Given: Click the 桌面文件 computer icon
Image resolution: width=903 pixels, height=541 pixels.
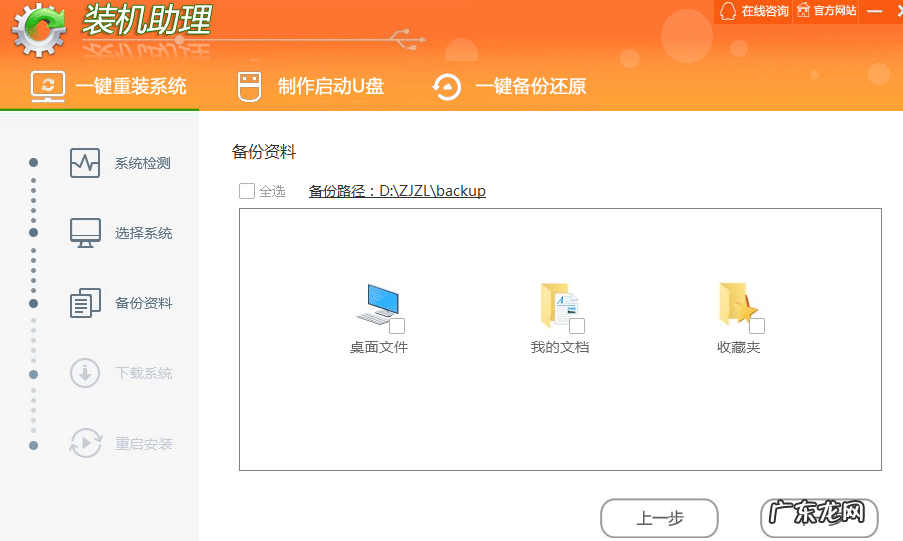Looking at the screenshot, I should tap(377, 304).
